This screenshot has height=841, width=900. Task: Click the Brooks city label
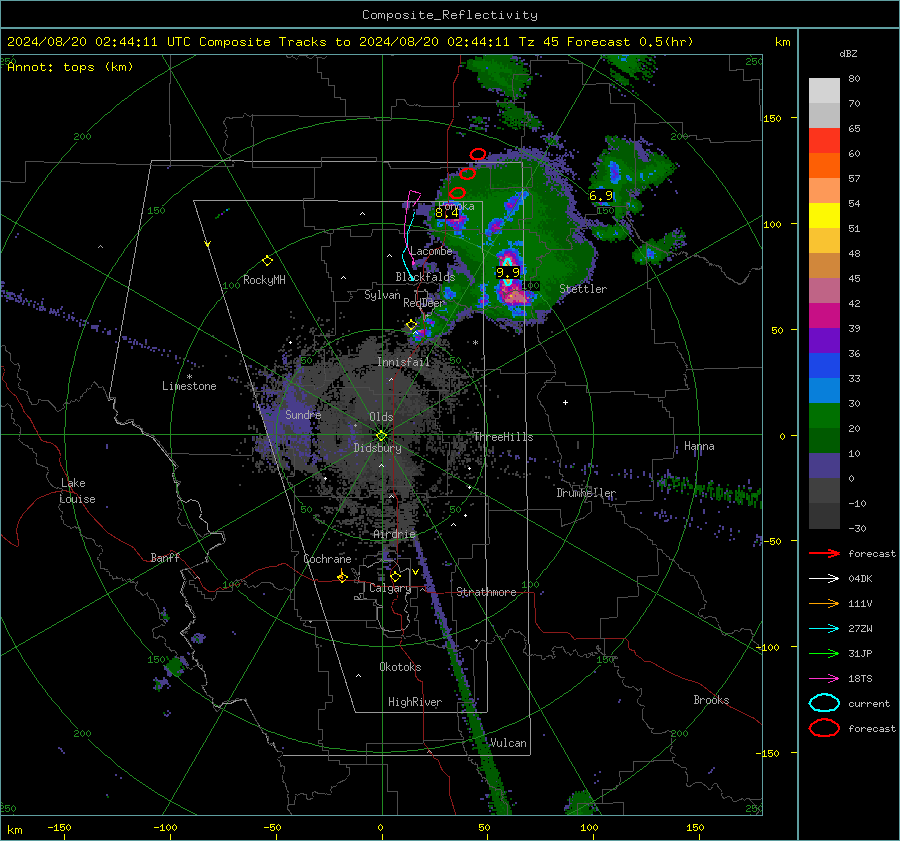point(711,700)
